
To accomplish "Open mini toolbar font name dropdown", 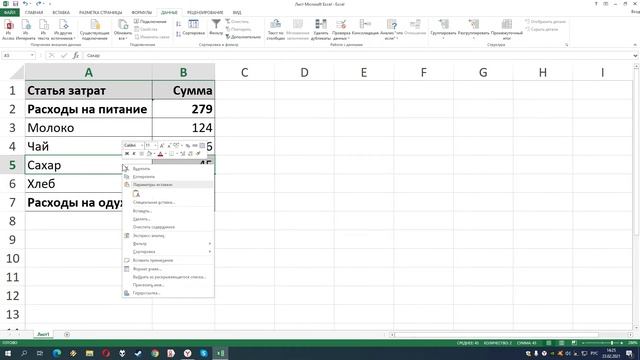I will coord(142,145).
